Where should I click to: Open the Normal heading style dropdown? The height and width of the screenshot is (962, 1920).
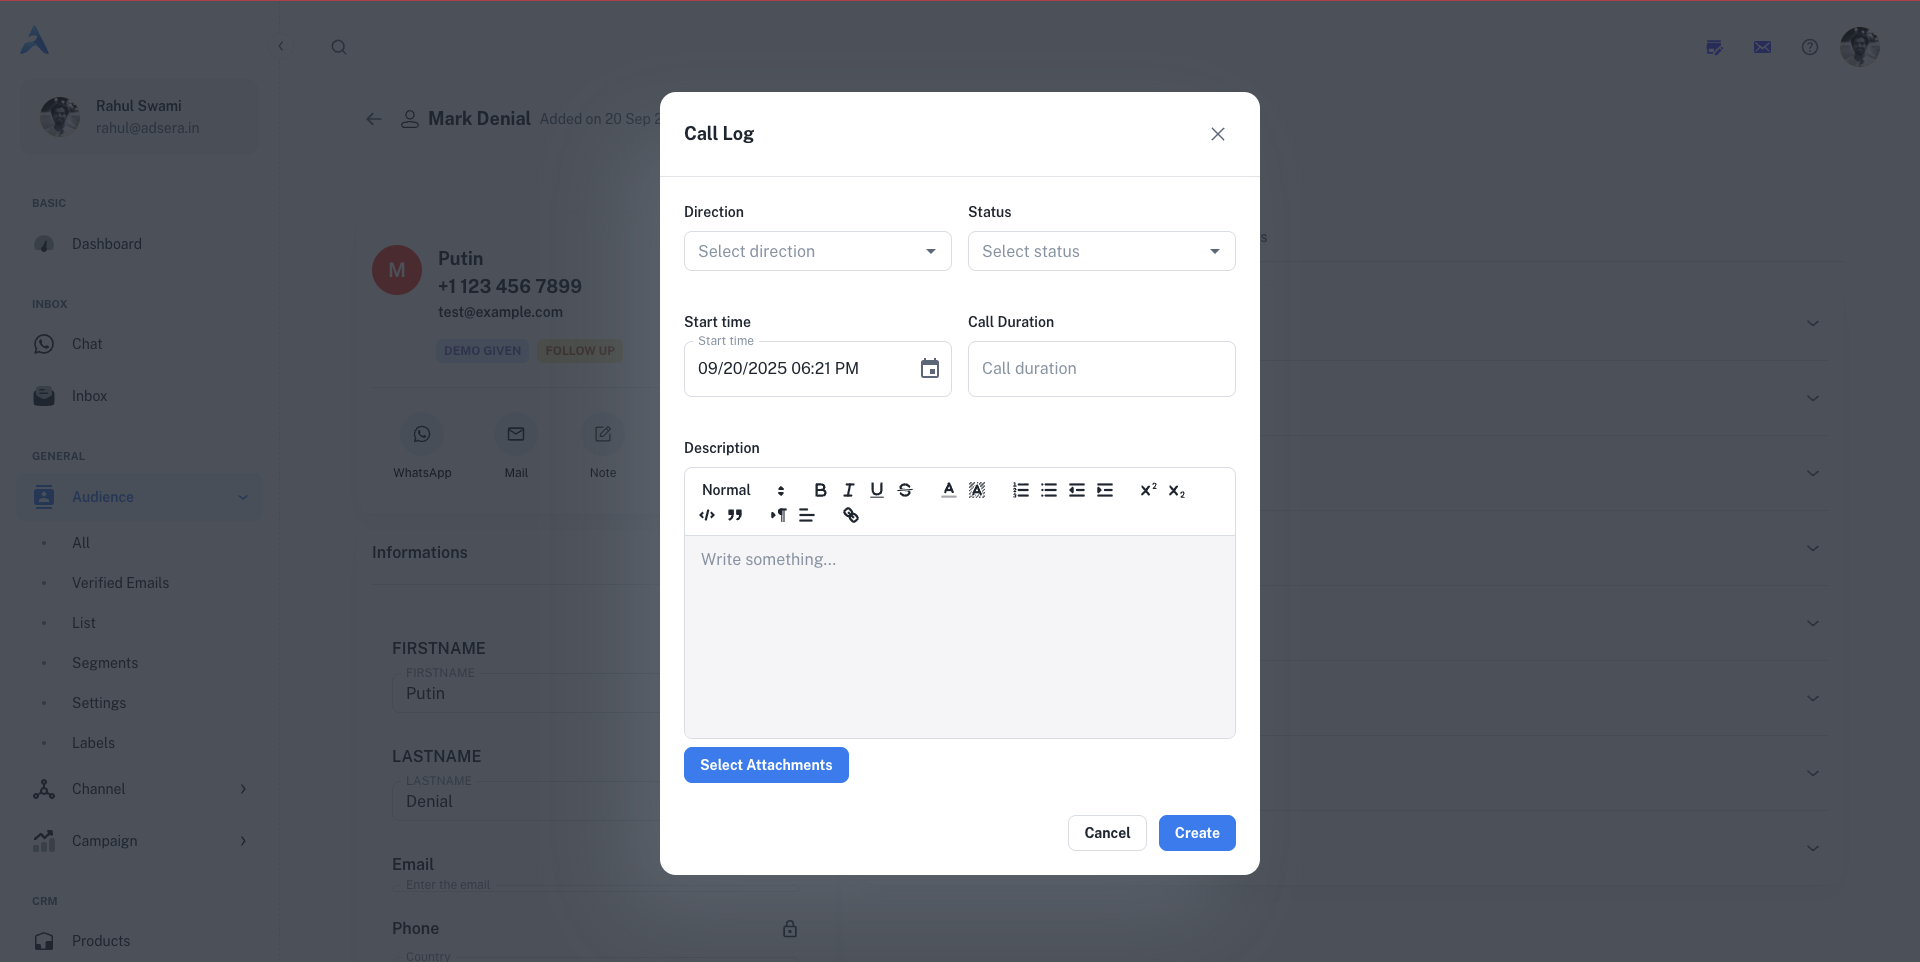tap(743, 490)
